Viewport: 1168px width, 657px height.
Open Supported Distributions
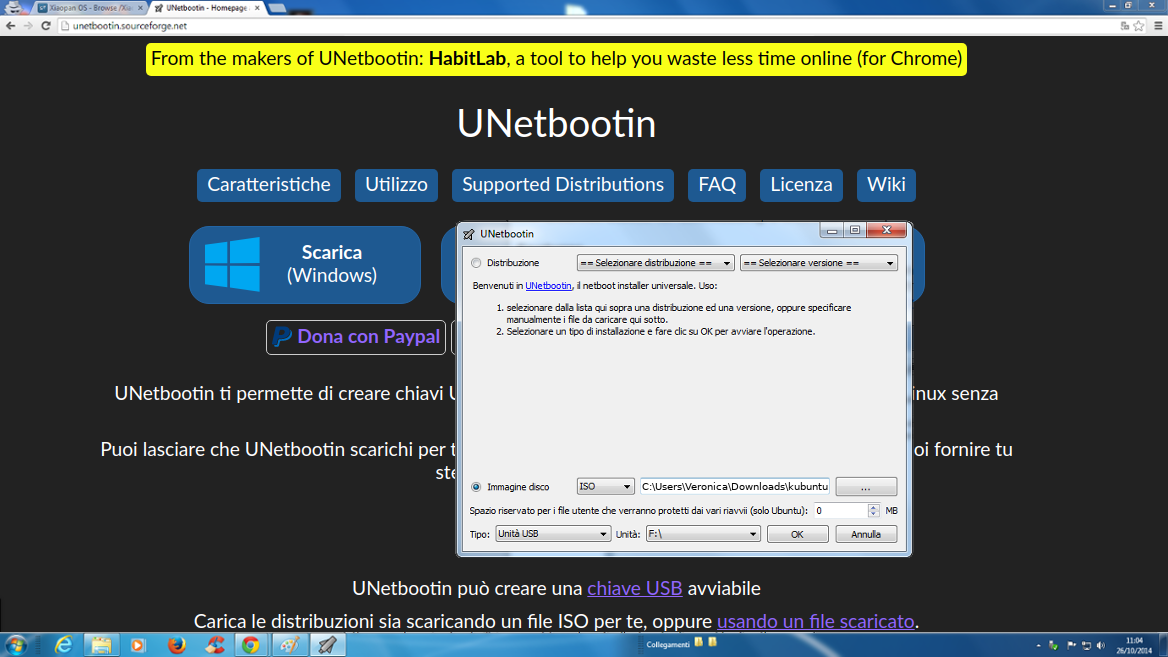(563, 185)
